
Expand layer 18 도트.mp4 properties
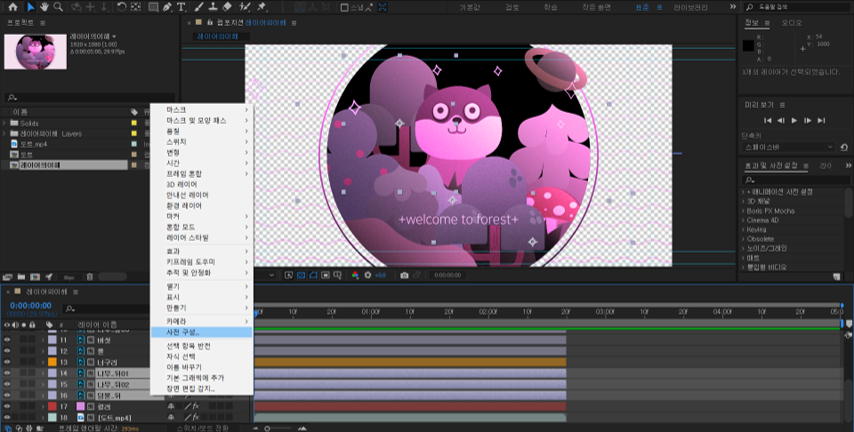coord(42,417)
